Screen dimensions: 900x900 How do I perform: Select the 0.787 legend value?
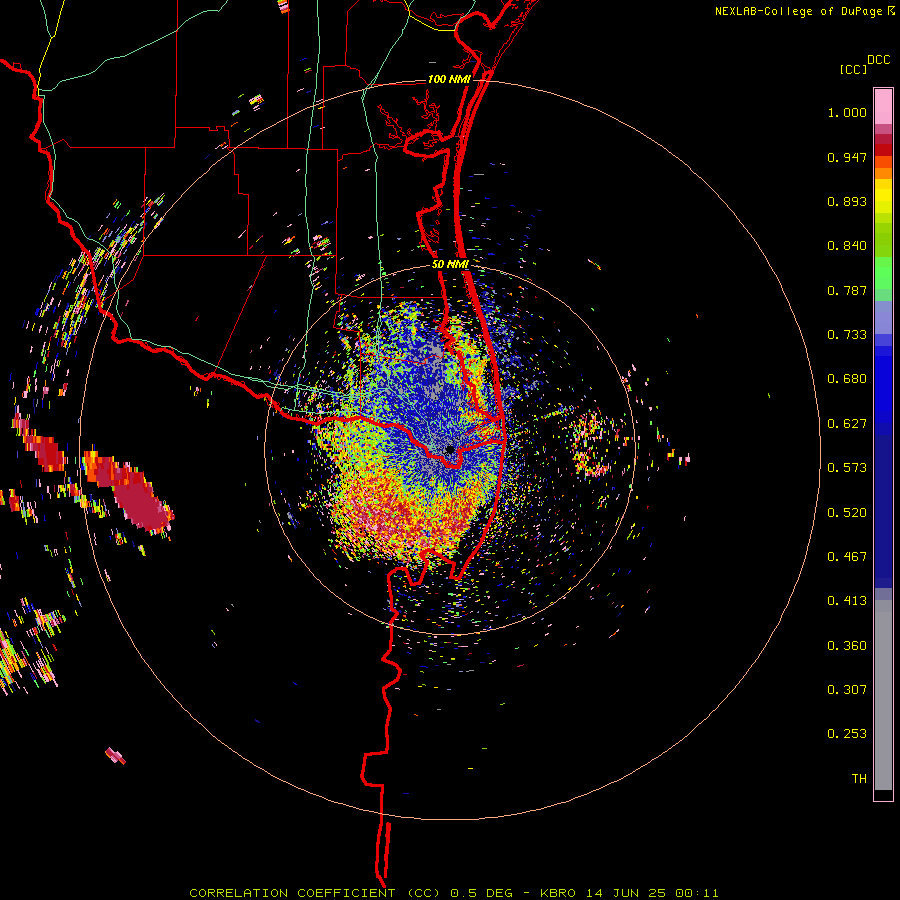pyautogui.click(x=847, y=290)
